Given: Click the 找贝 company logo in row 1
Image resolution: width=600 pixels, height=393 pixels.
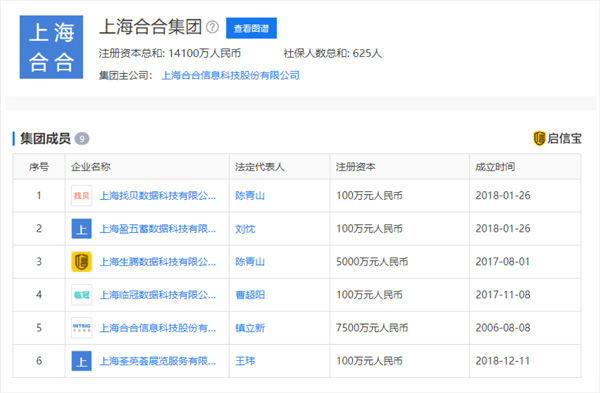Looking at the screenshot, I should coord(82,196).
